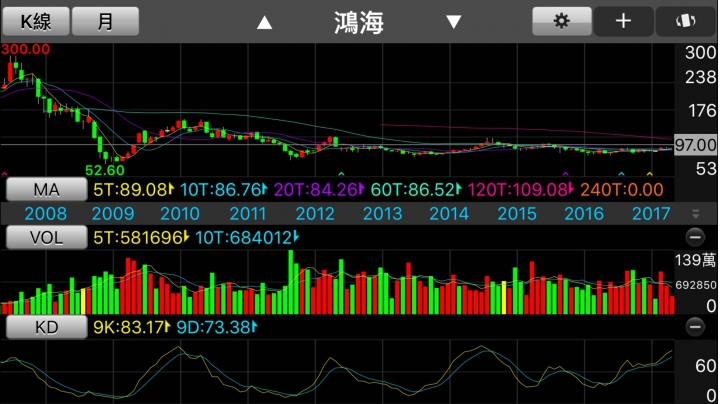This screenshot has height=404, width=720.
Task: Tap MA 60T:86.52 value
Action: (416, 190)
